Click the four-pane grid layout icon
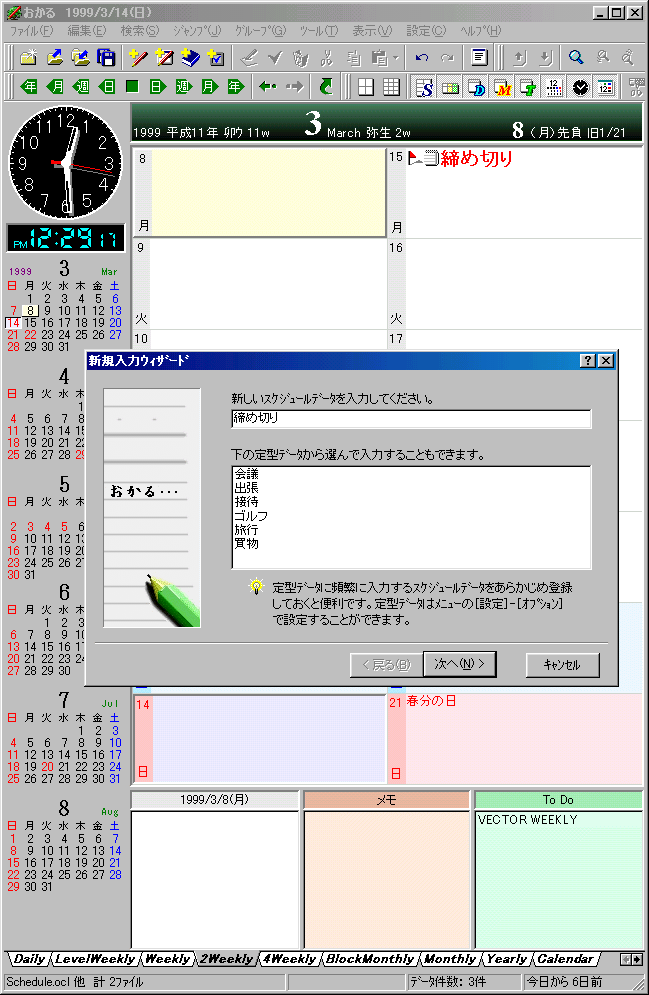This screenshot has width=649, height=995. tap(366, 87)
